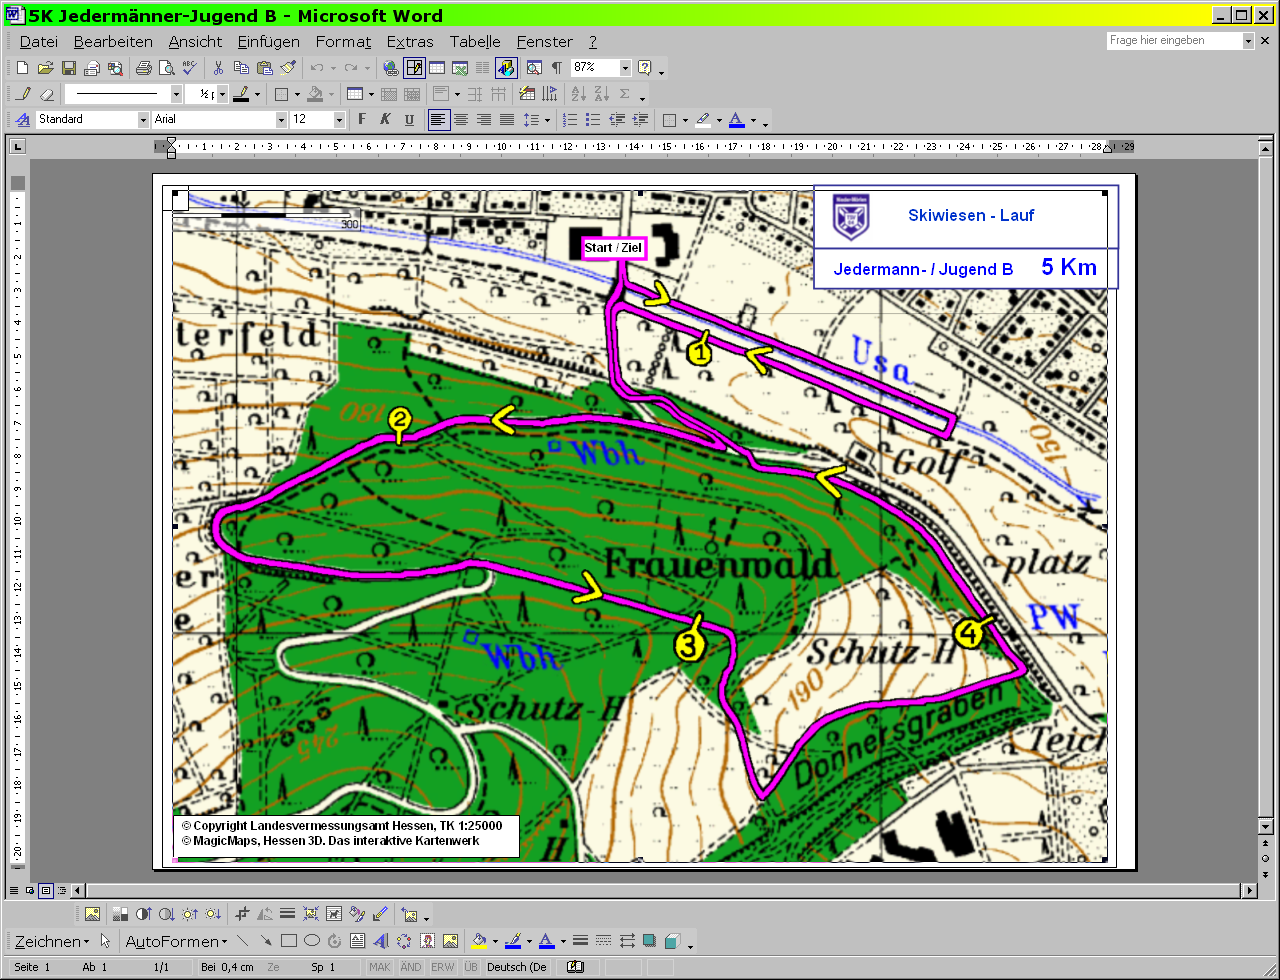Screen dimensions: 1280x980
Task: Click the Zeichnen button in Drawing toolbar
Action: (51, 941)
